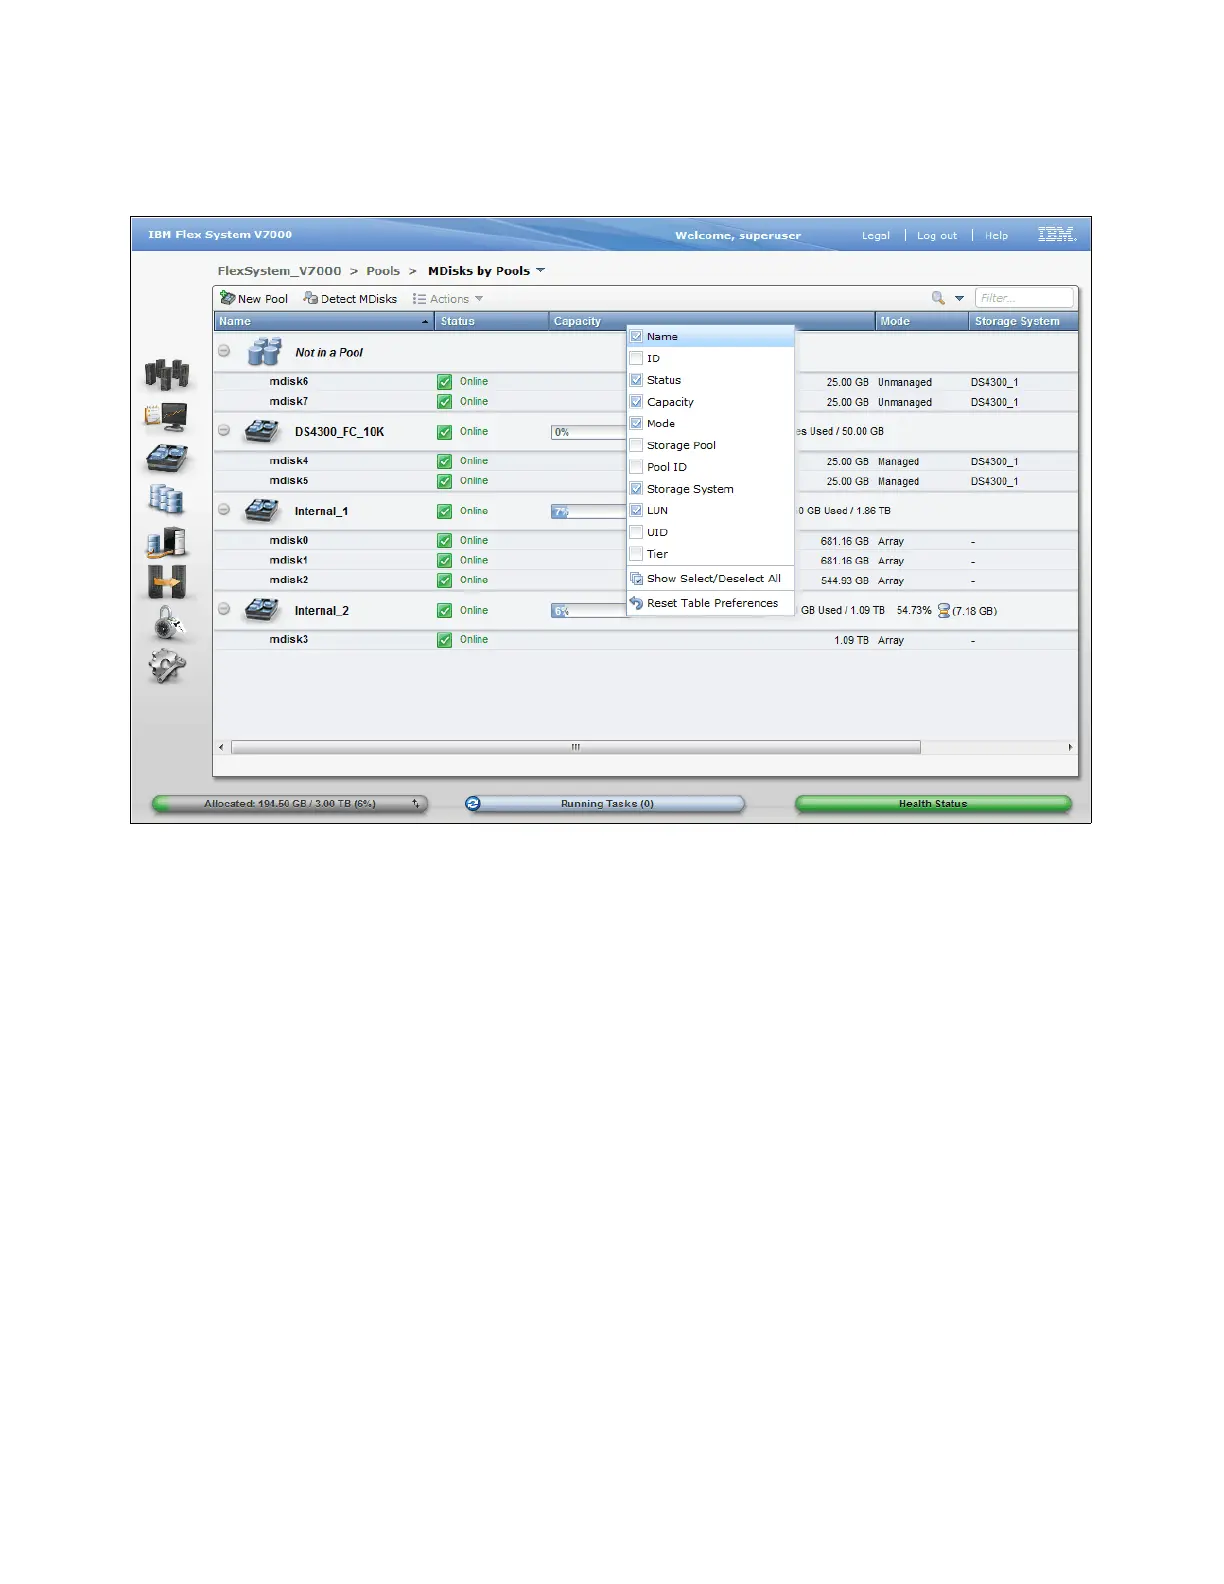Uncheck the Storage System column checkbox
The height and width of the screenshot is (1584, 1224).
[x=636, y=489]
